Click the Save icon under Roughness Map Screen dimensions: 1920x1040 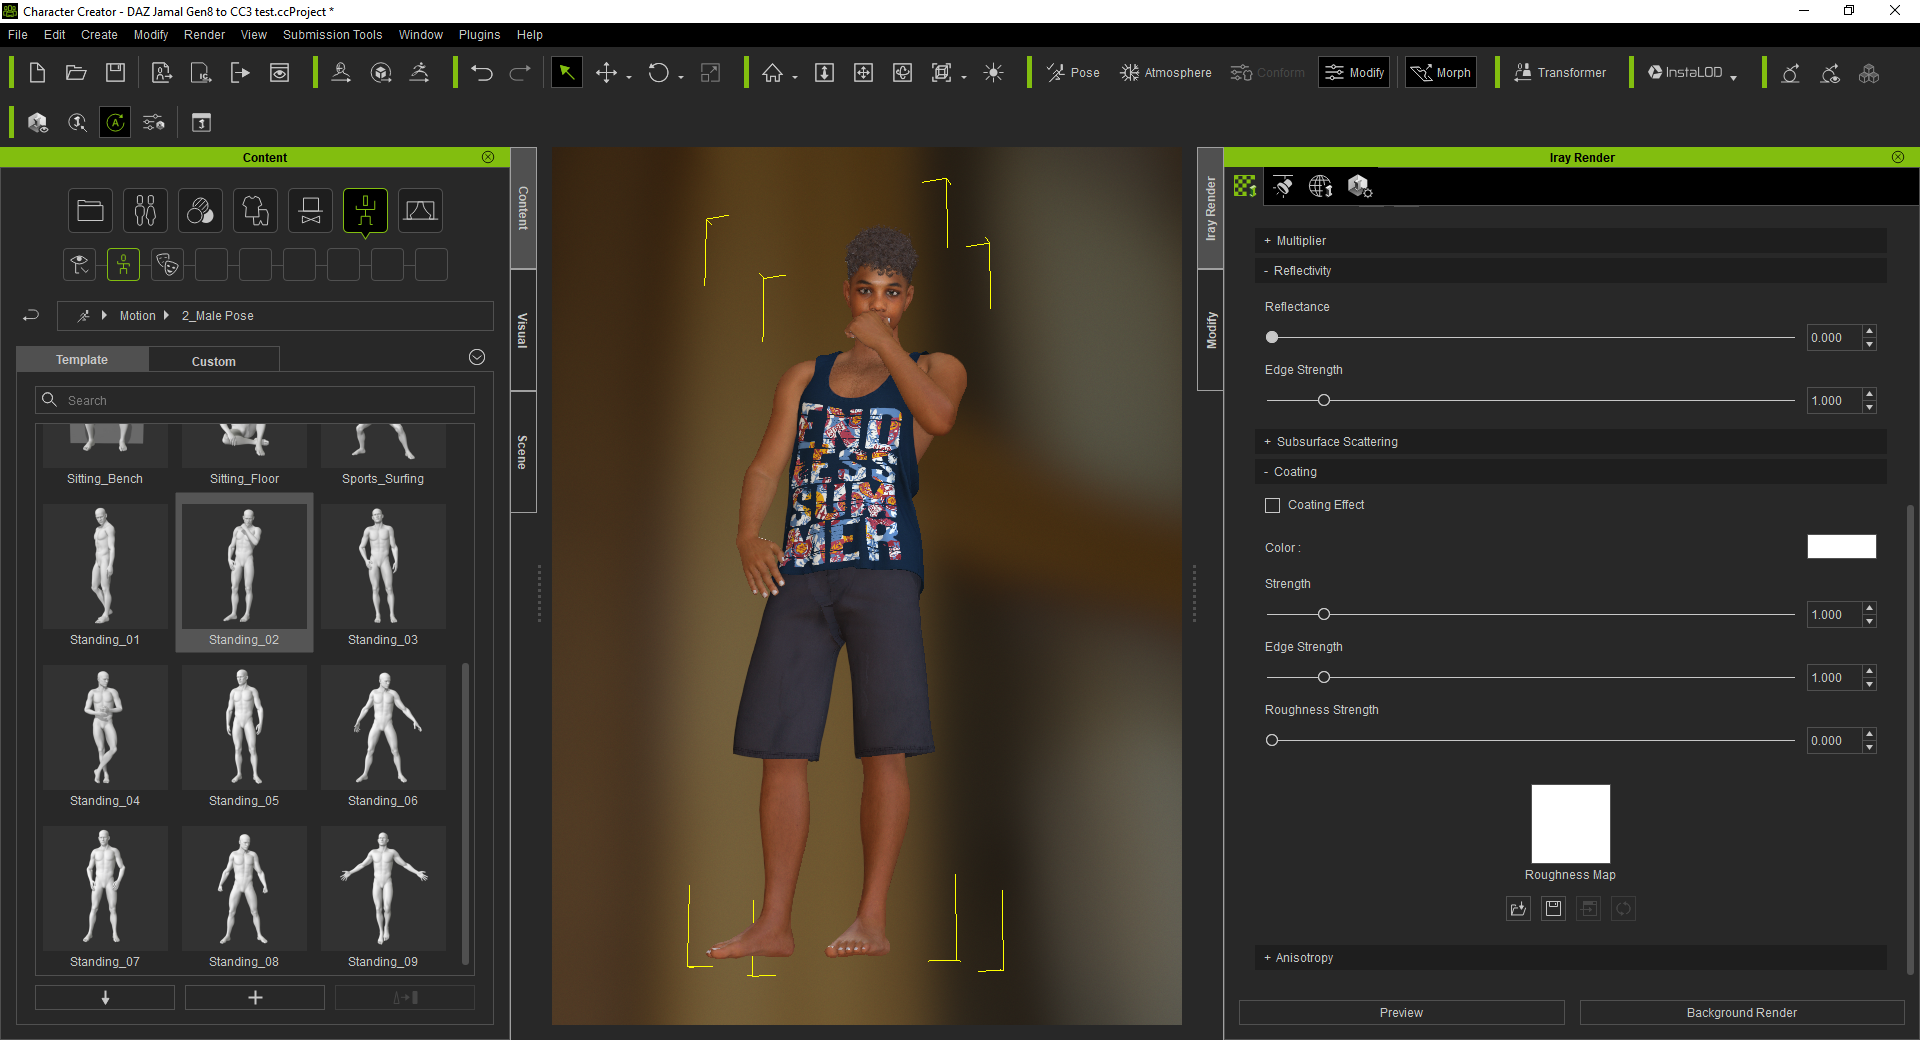pyautogui.click(x=1553, y=909)
